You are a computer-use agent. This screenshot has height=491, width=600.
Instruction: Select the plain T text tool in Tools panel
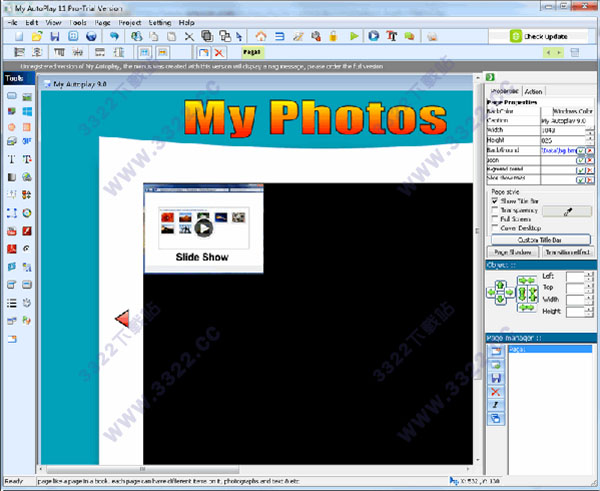click(x=12, y=159)
